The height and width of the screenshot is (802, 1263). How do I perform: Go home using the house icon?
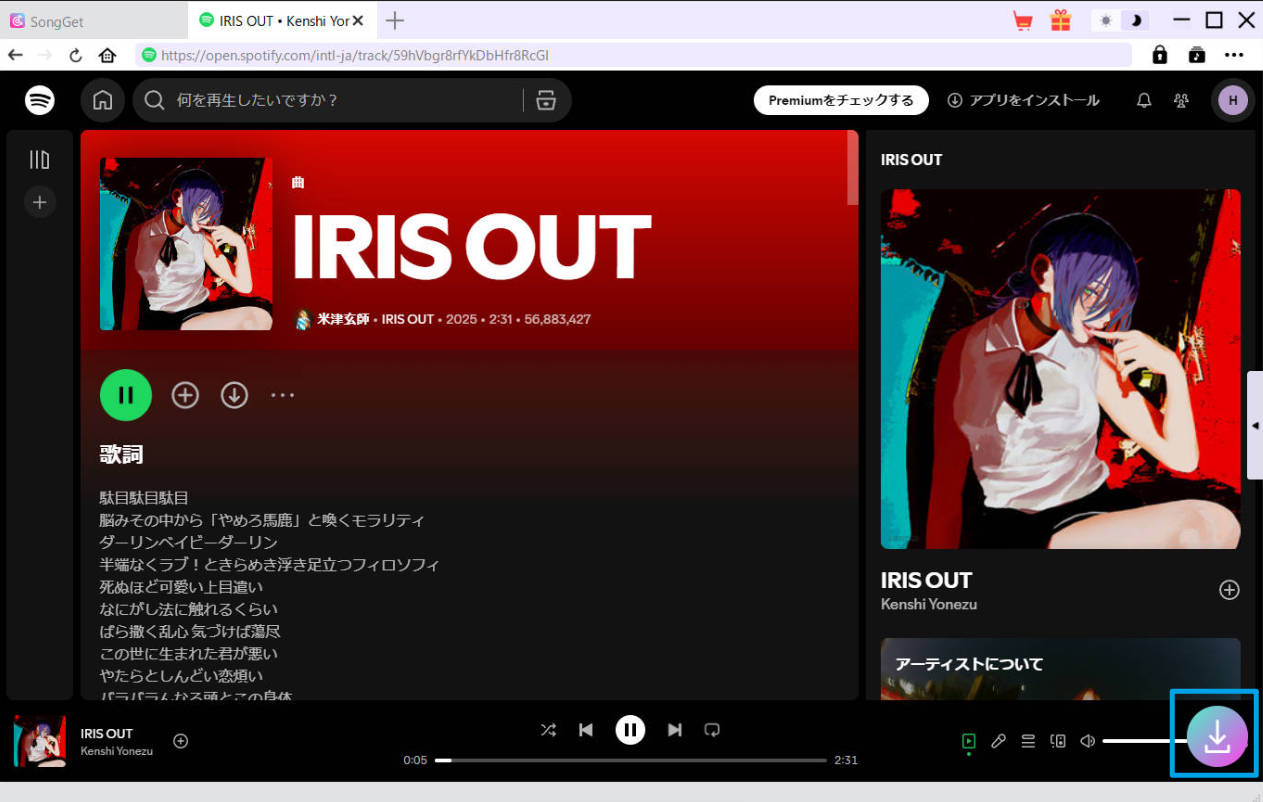102,100
